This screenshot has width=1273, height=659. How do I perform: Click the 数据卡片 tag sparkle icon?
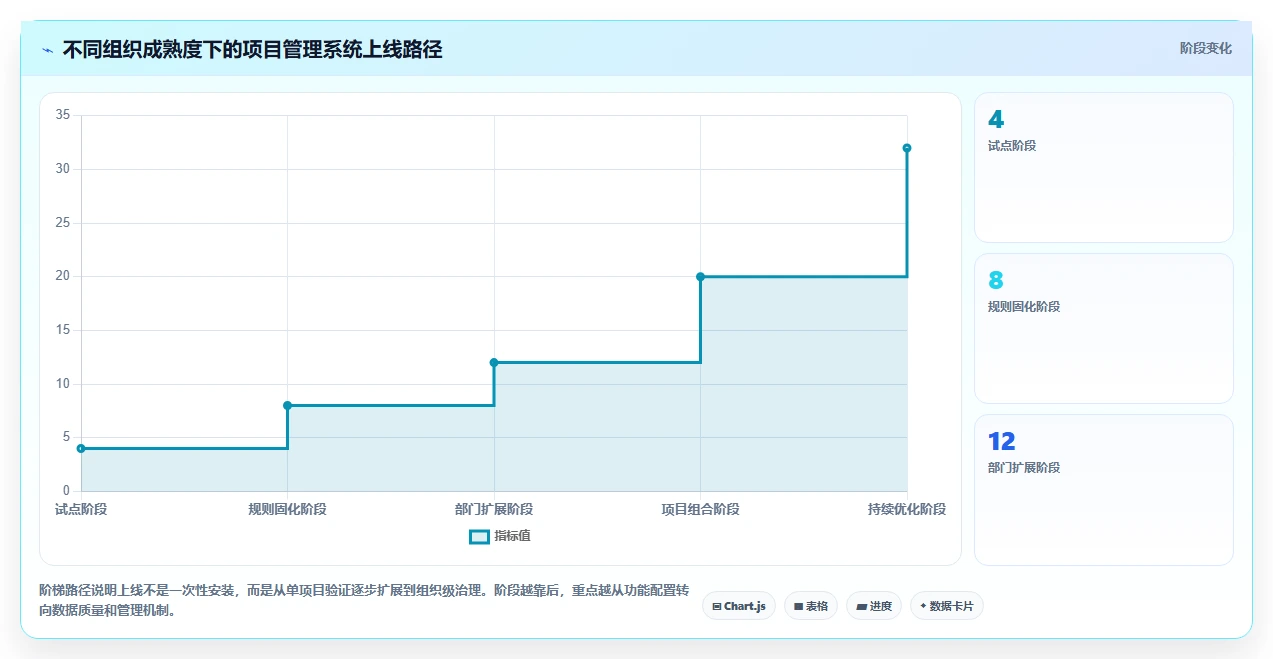click(923, 606)
